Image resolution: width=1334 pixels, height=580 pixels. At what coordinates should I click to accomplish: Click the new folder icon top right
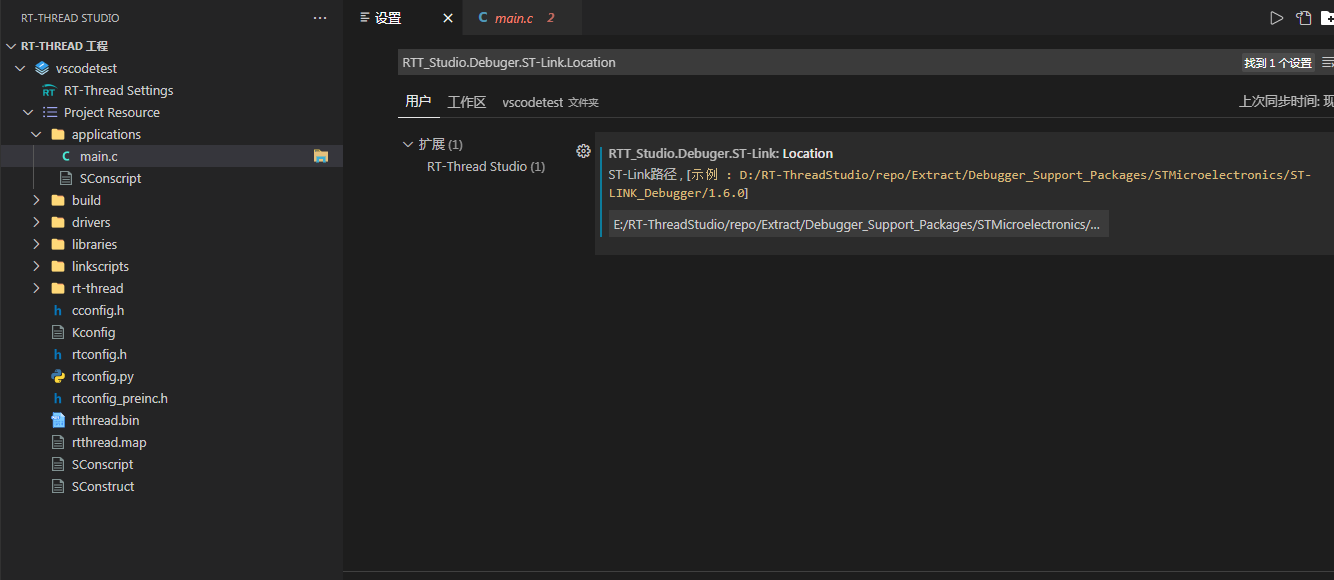pos(1330,17)
